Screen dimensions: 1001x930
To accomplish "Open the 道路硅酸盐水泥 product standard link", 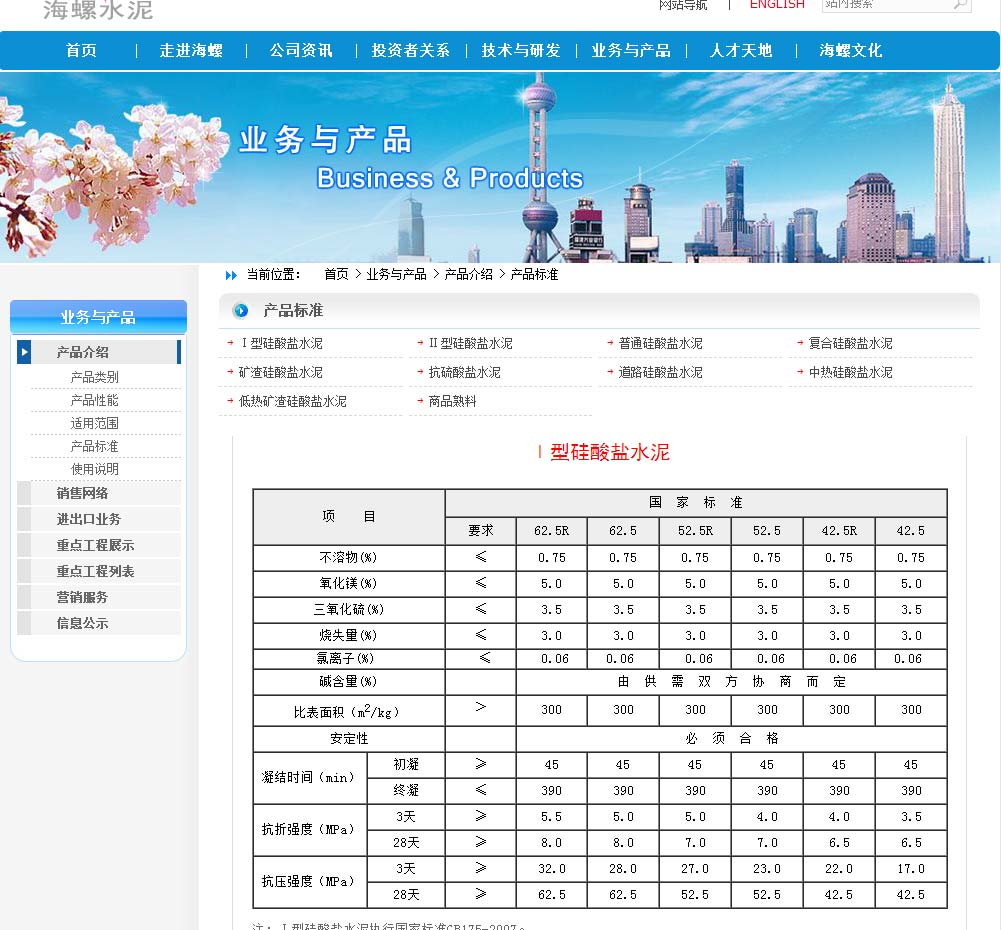I will (660, 372).
